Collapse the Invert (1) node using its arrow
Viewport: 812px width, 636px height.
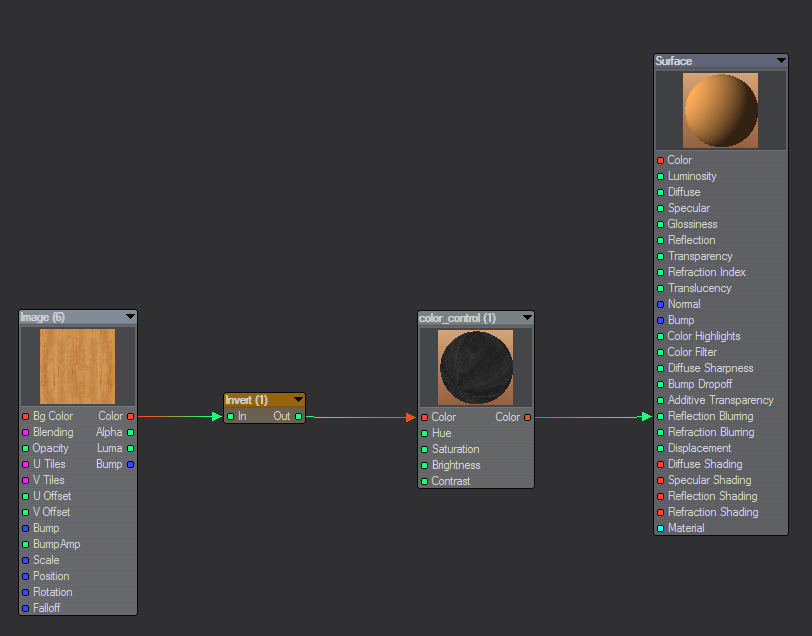click(297, 400)
